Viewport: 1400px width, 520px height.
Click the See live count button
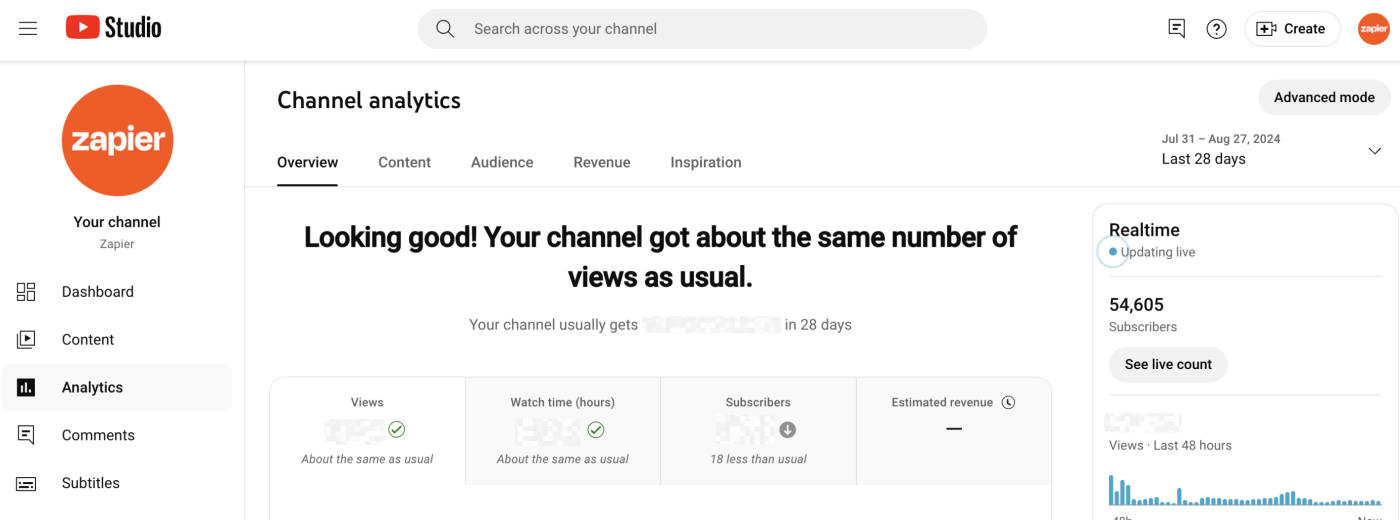pyautogui.click(x=1168, y=364)
